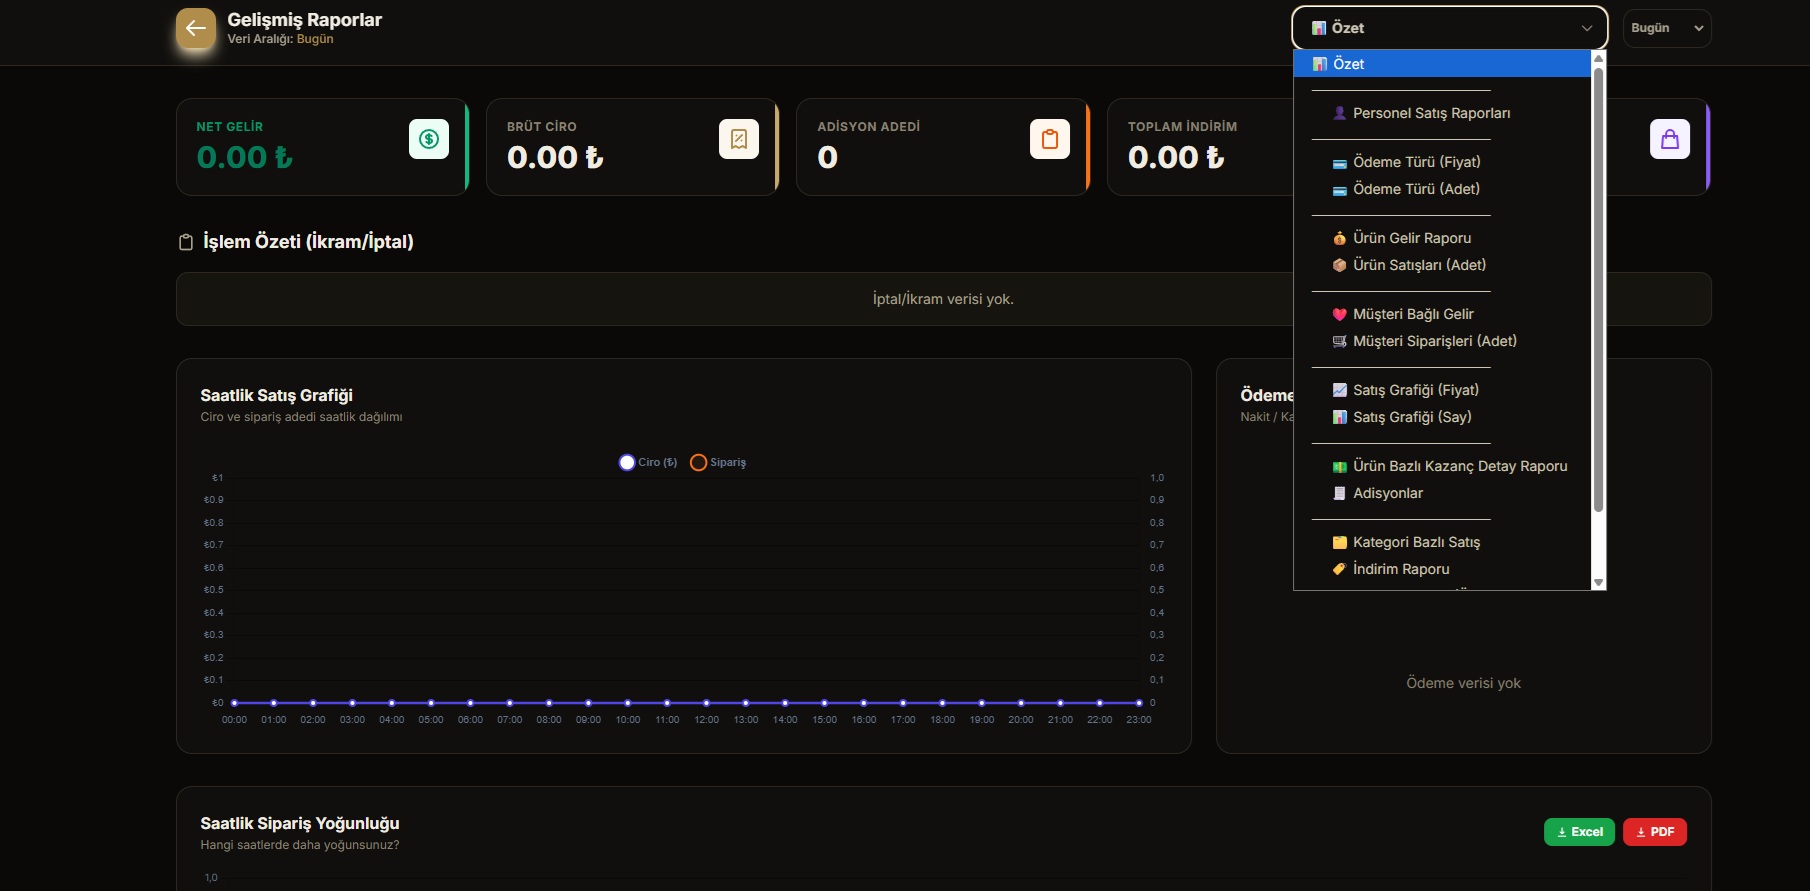Toggle the Ciro (₺) chart legend
1810x891 pixels.
click(x=648, y=462)
